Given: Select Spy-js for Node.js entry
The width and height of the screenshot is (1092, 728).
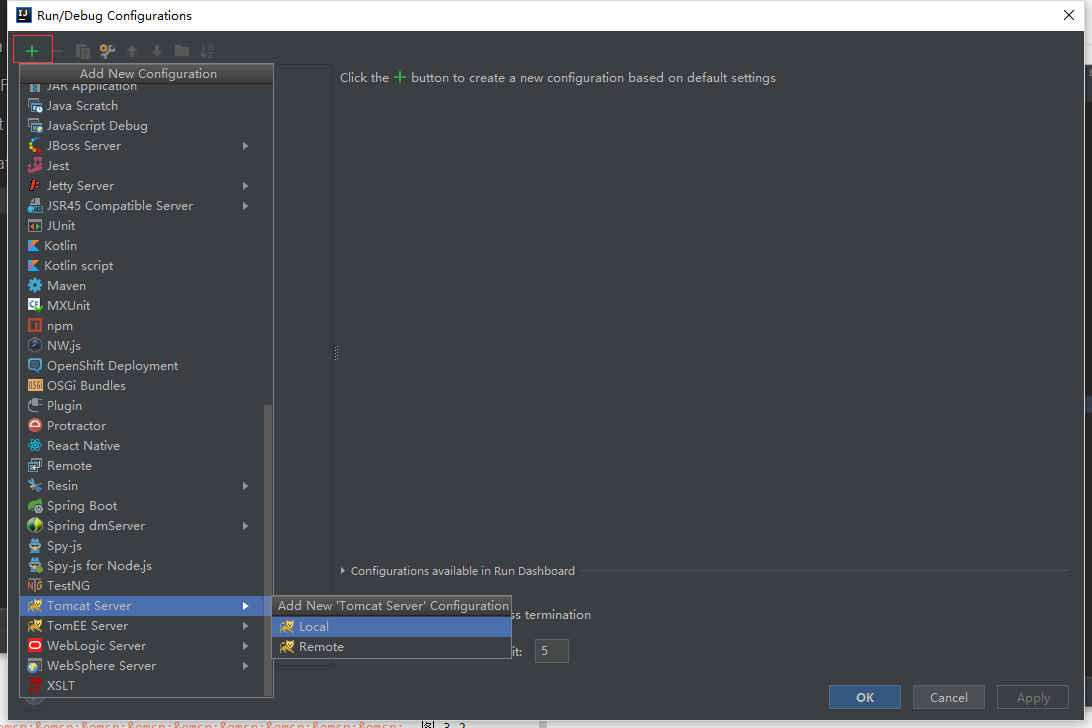Looking at the screenshot, I should click(x=142, y=566).
